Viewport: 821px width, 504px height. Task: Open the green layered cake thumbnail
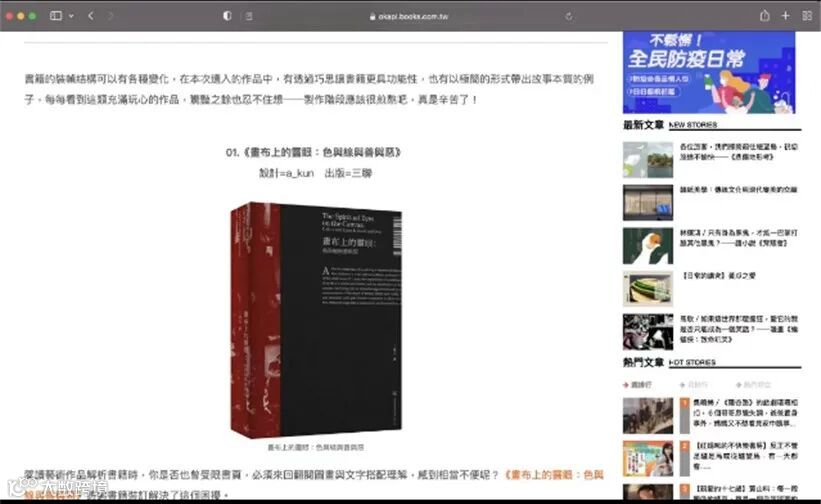pyautogui.click(x=648, y=288)
